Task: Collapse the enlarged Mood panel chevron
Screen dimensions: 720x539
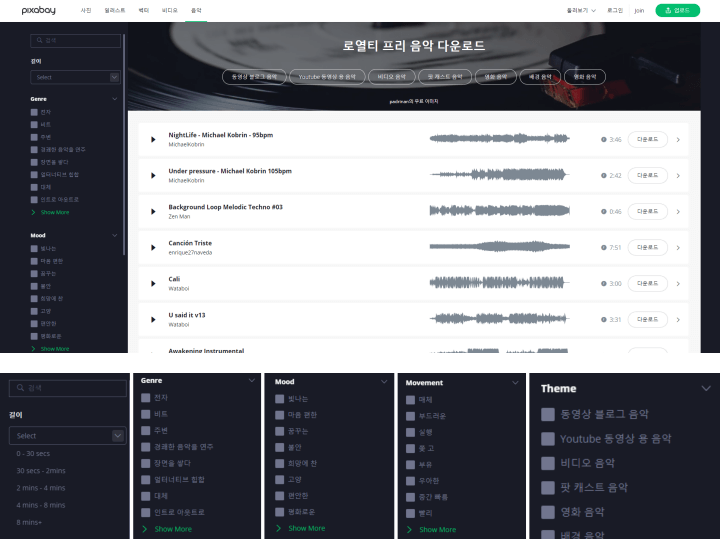Action: click(384, 382)
